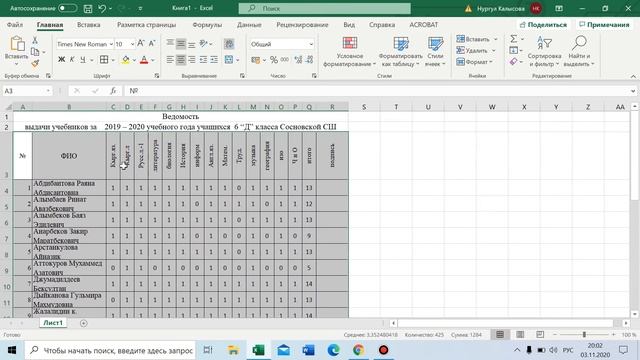640x360 pixels.
Task: Click the large Paste clipboard icon
Action: [x=17, y=44]
